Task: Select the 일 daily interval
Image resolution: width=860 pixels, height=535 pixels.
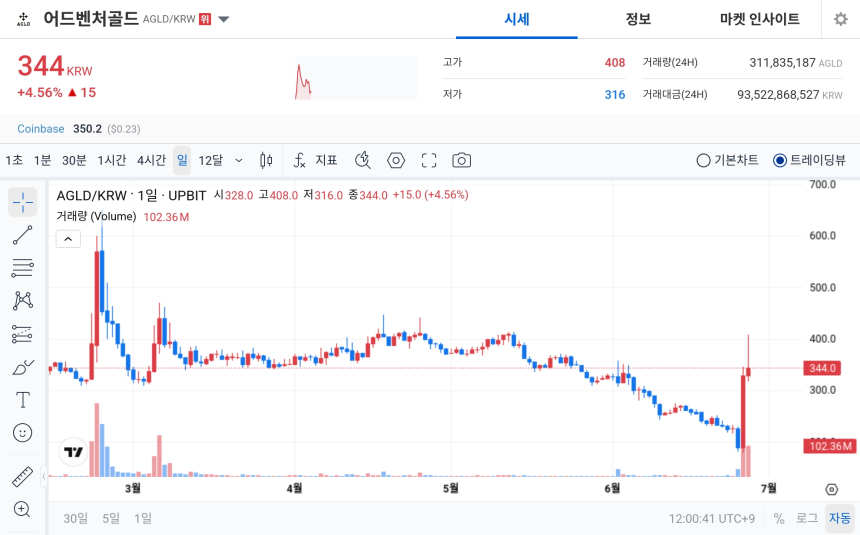Action: click(x=182, y=160)
